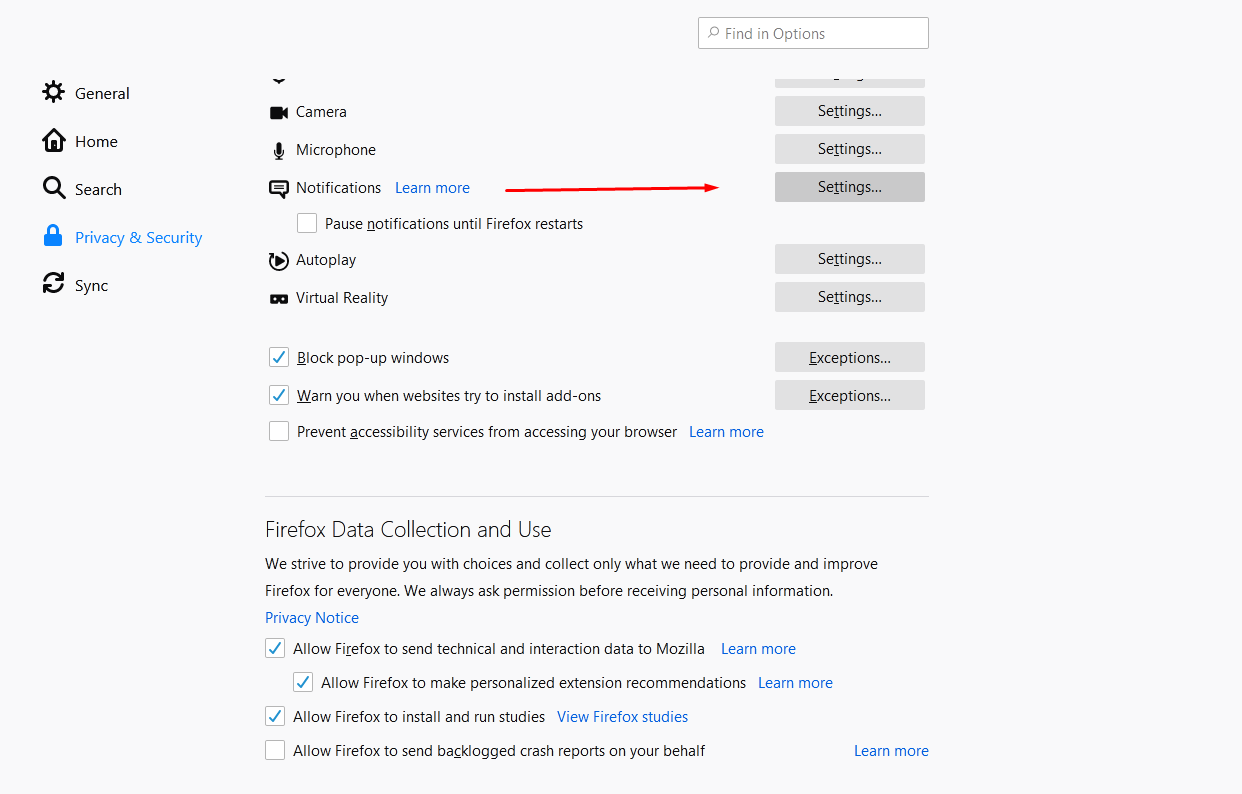
Task: Click the Camera permission icon
Action: click(x=278, y=111)
